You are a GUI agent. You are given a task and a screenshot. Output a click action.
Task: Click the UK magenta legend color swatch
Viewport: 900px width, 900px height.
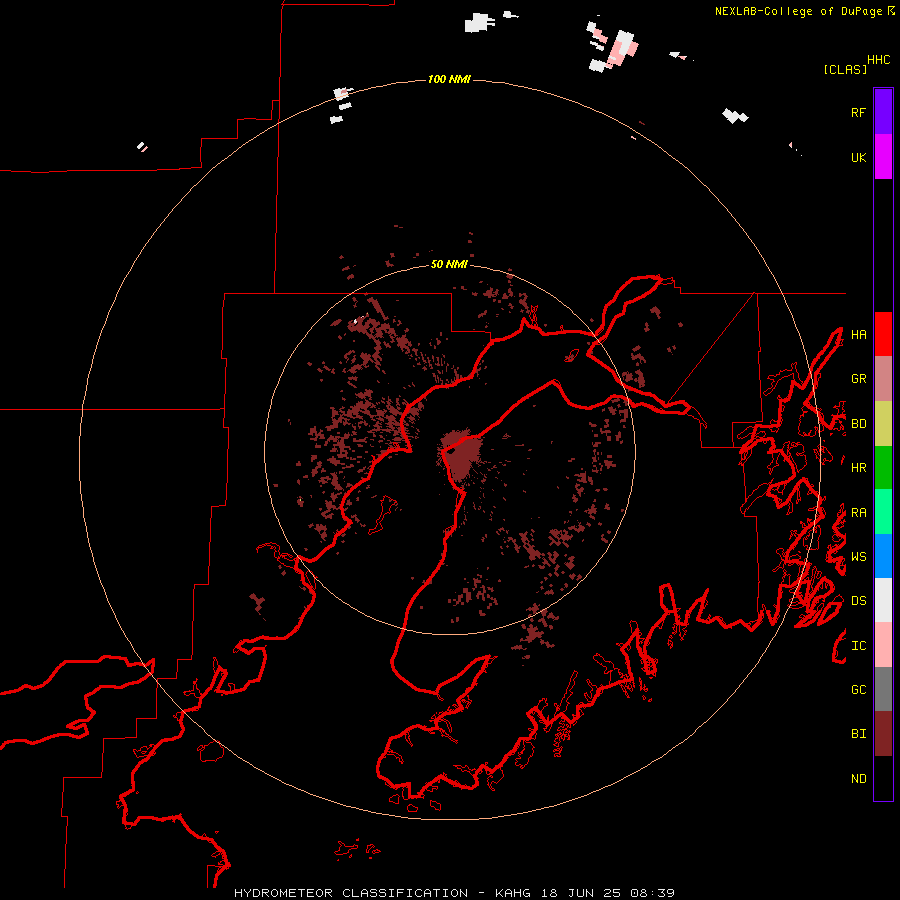[883, 157]
